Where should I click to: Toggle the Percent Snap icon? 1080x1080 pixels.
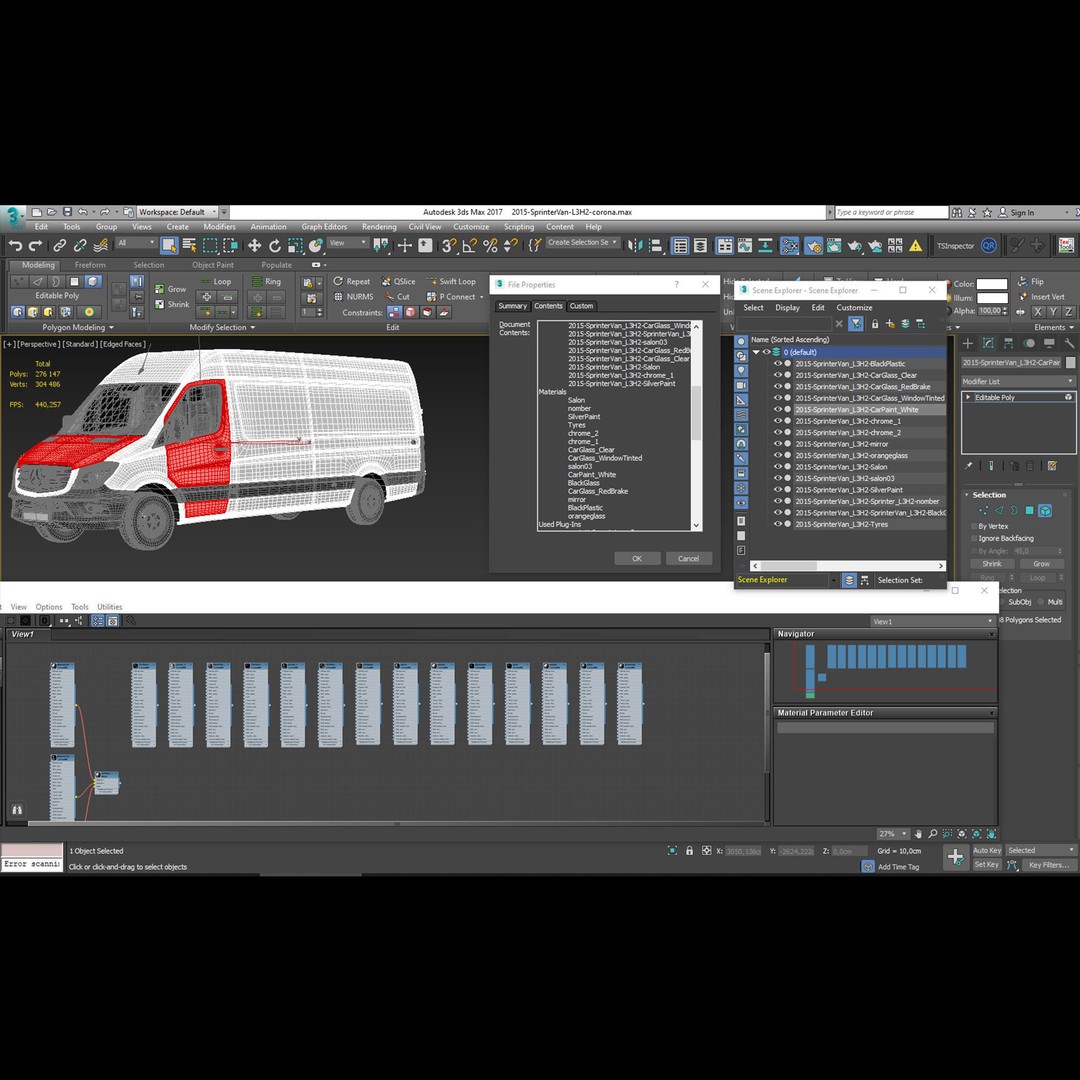coord(490,245)
